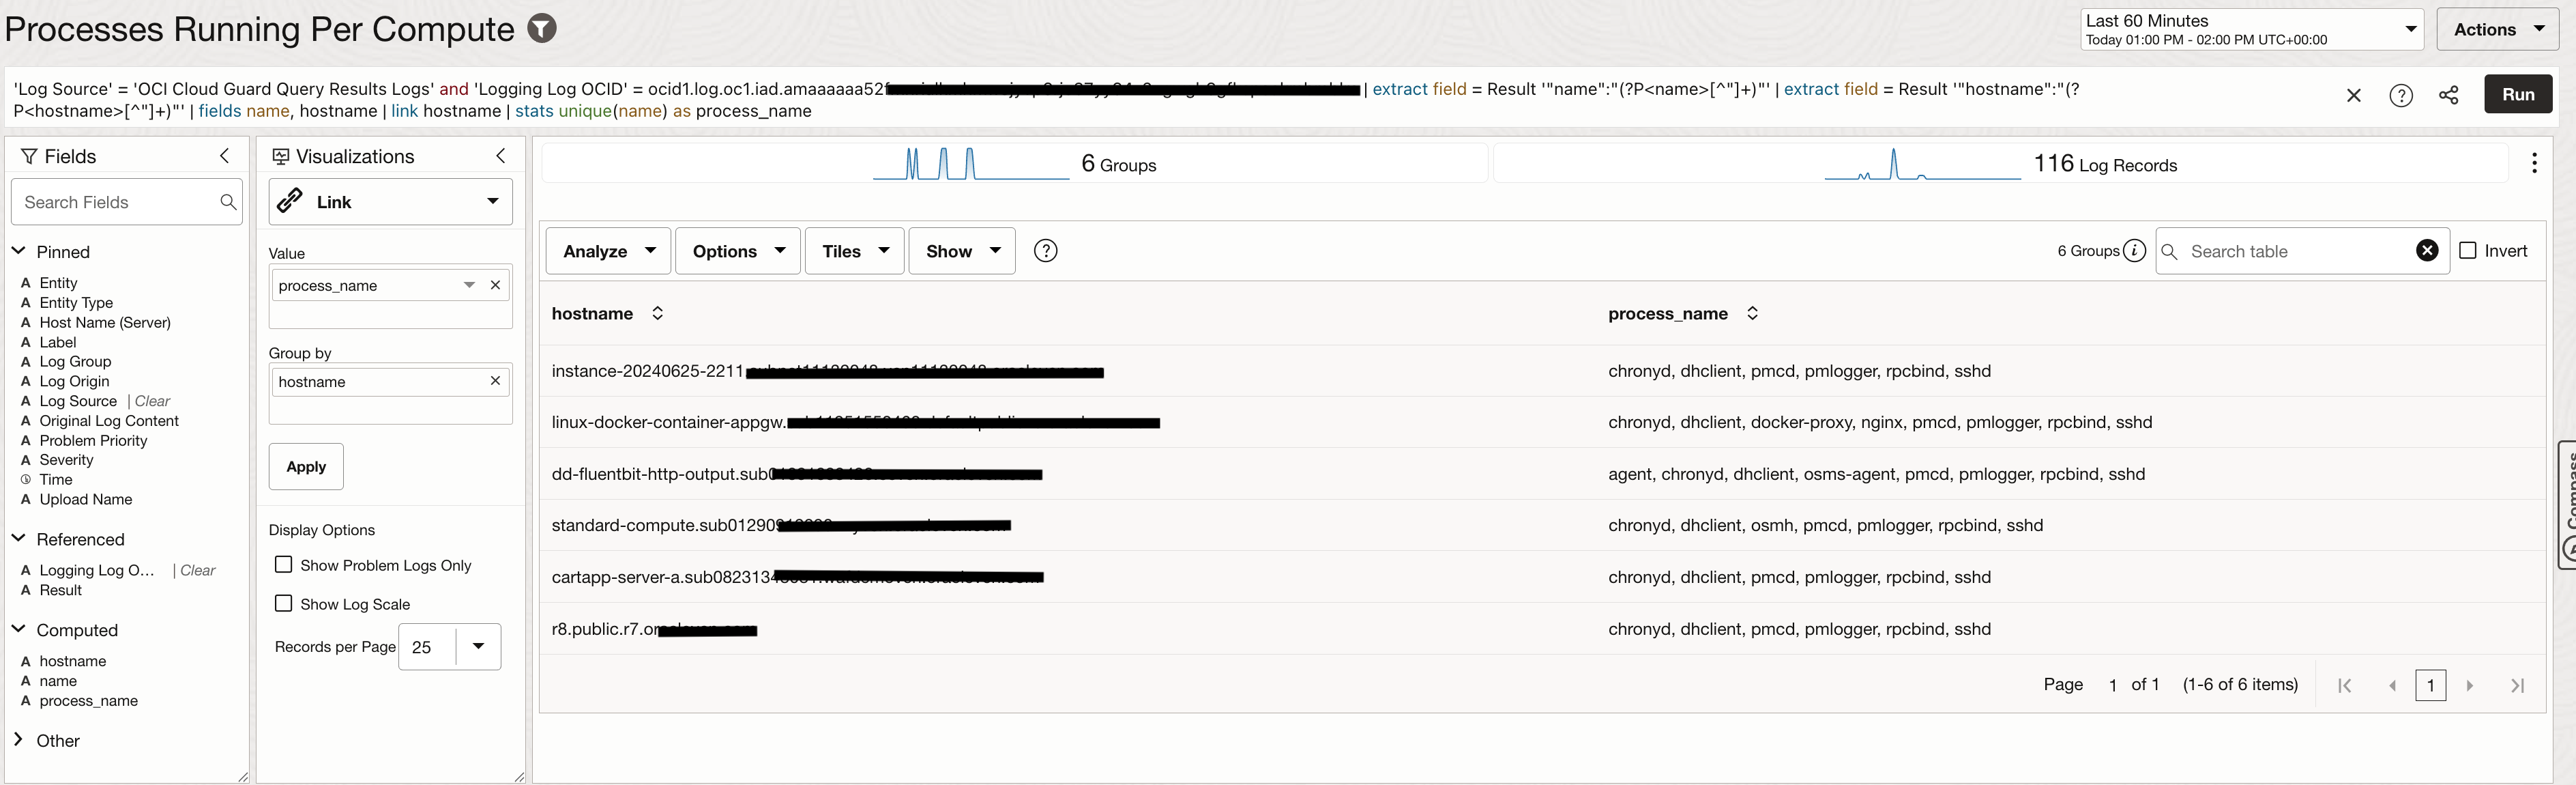This screenshot has width=2576, height=785.
Task: Enable Show Problem Logs Only
Action: click(x=284, y=565)
